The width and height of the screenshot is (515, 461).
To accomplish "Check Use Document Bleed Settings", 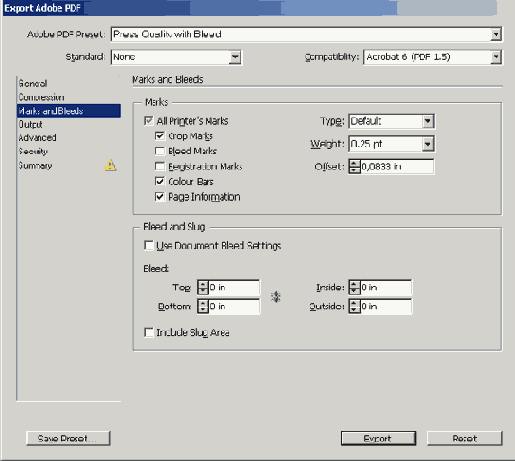I will [149, 245].
